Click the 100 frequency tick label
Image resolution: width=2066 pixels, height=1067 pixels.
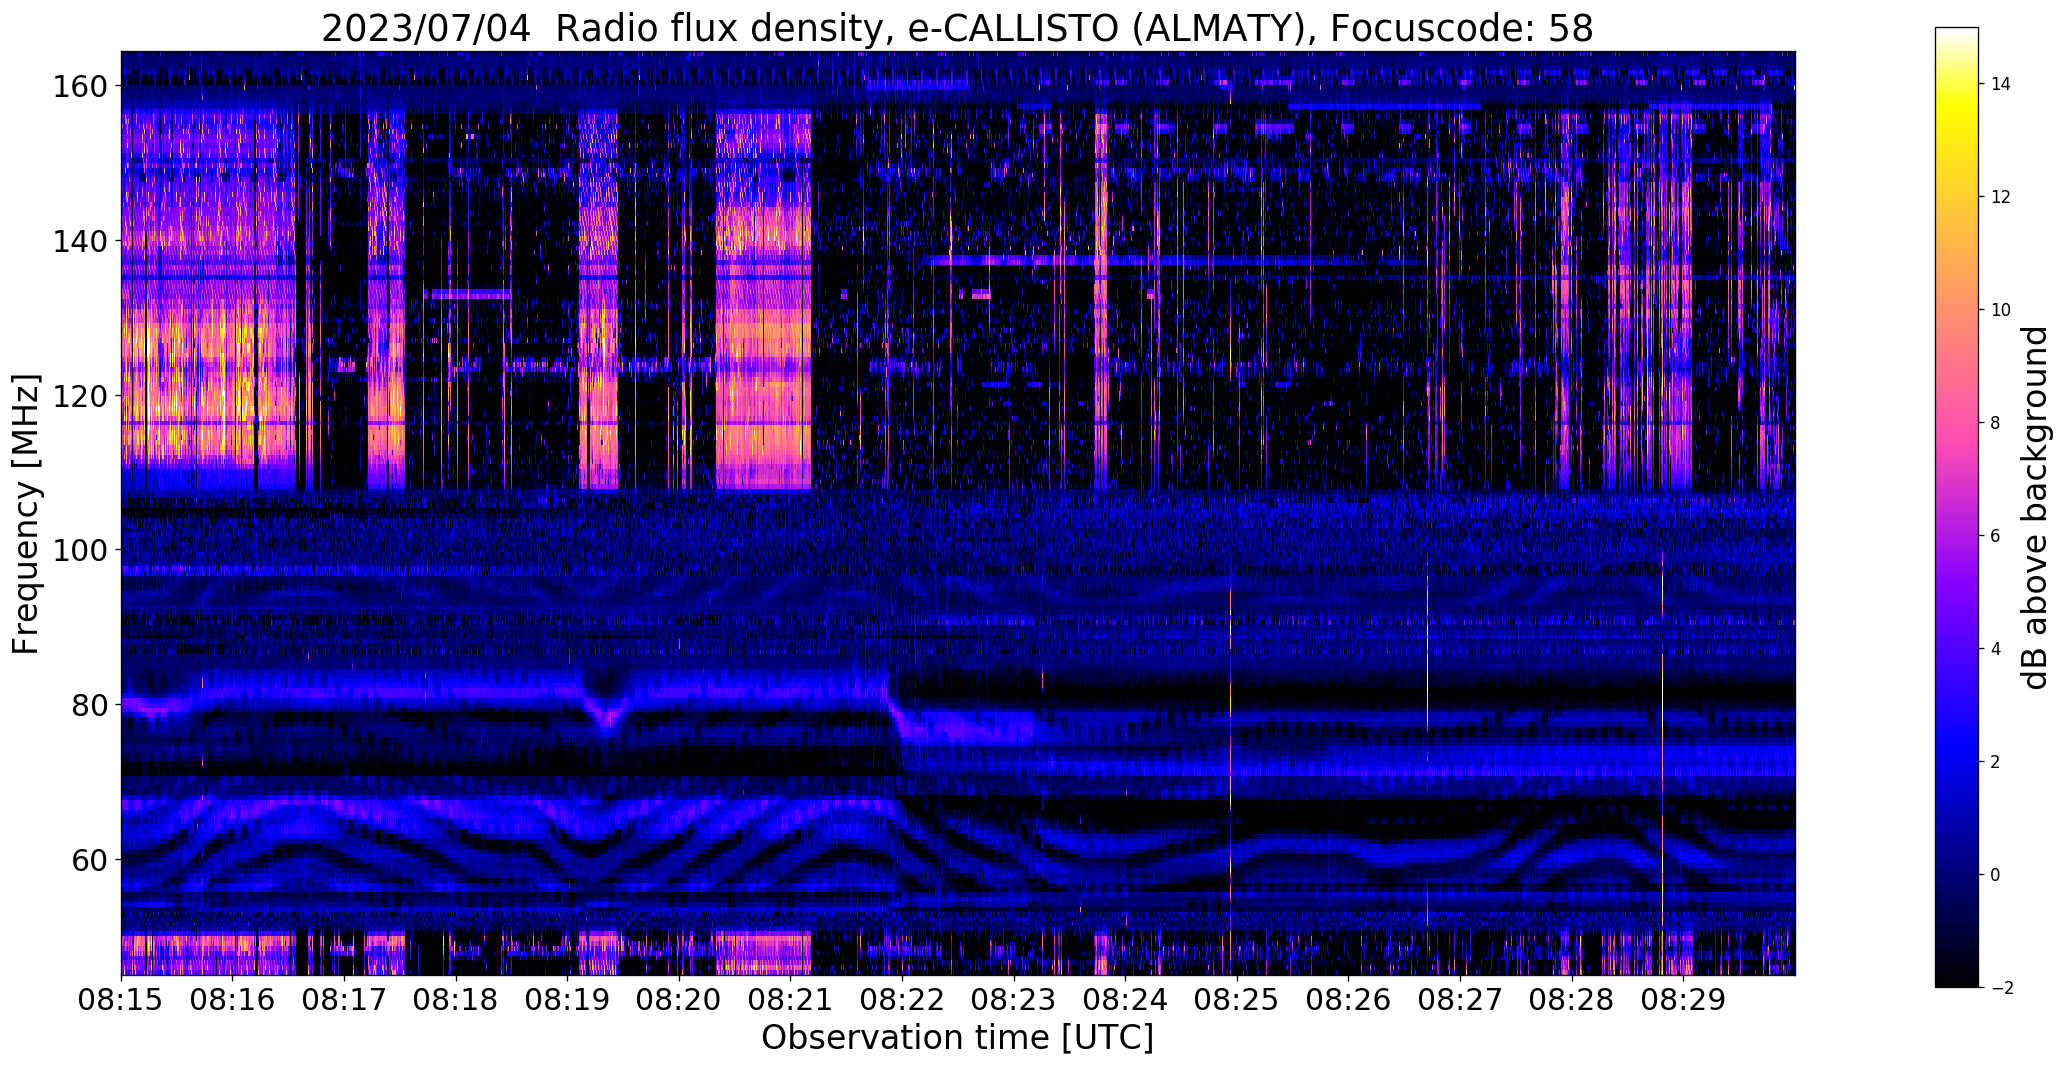point(79,550)
